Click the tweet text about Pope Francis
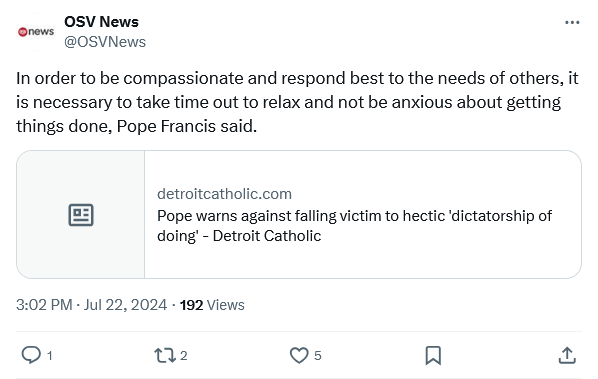The height and width of the screenshot is (379, 598). click(297, 102)
